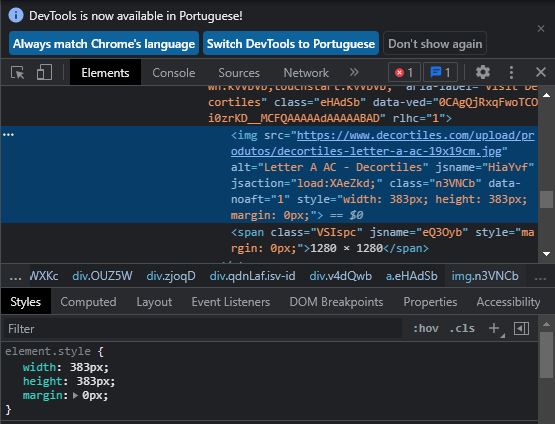Click Always match Chrome's language button
This screenshot has width=555, height=424.
coord(104,44)
